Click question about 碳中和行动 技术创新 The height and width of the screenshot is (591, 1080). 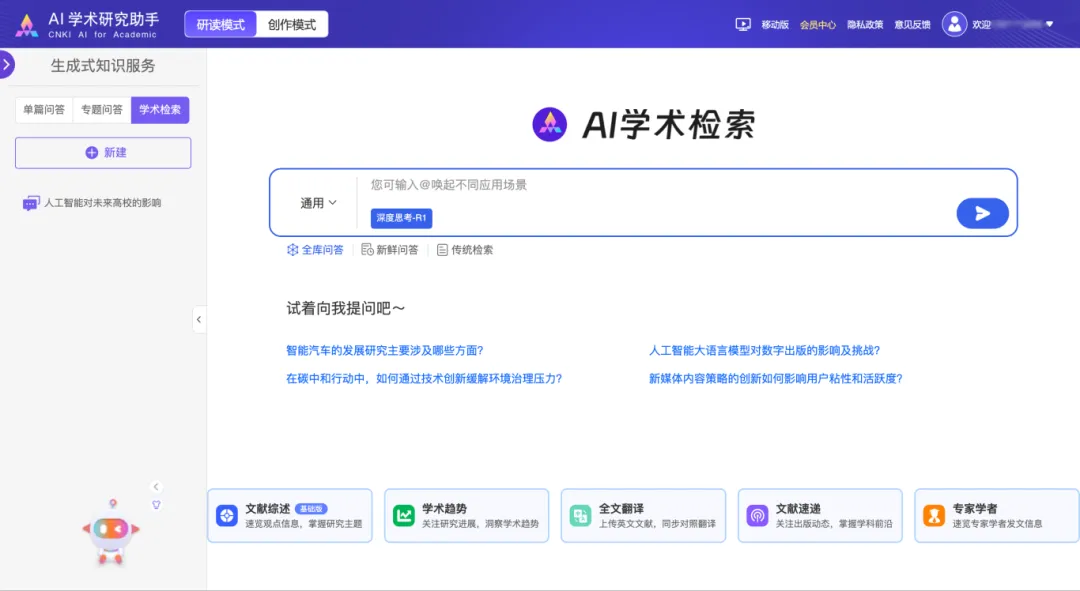pos(424,379)
